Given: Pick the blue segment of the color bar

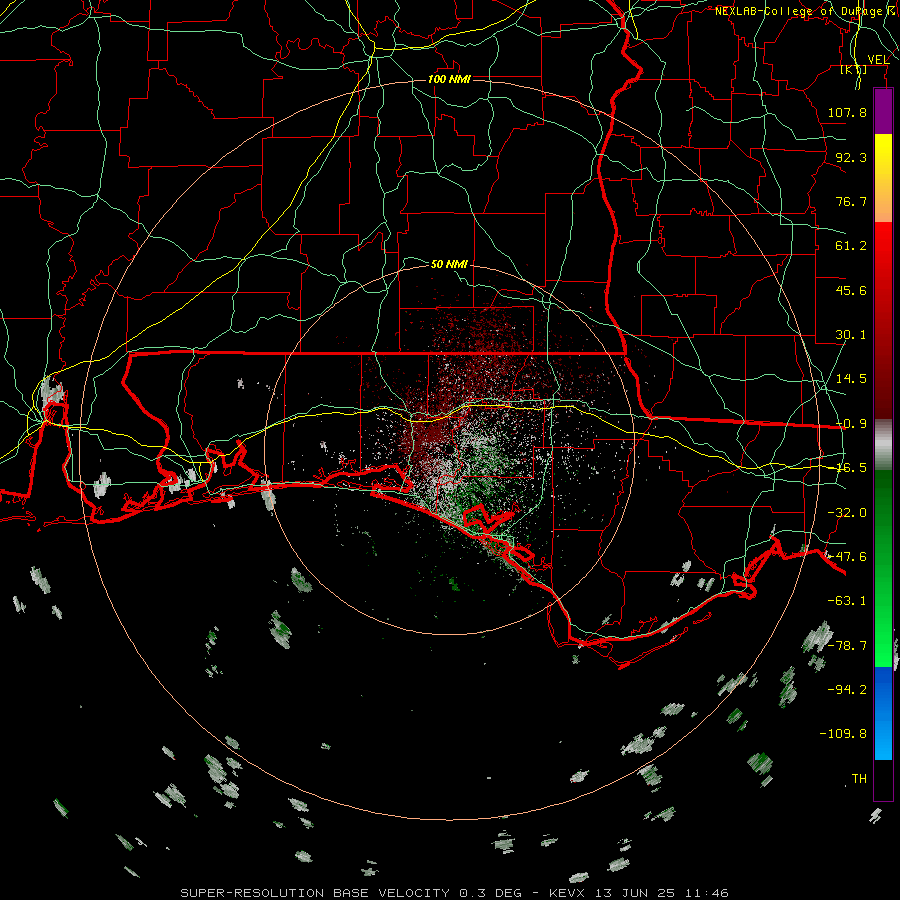Looking at the screenshot, I should (x=883, y=713).
